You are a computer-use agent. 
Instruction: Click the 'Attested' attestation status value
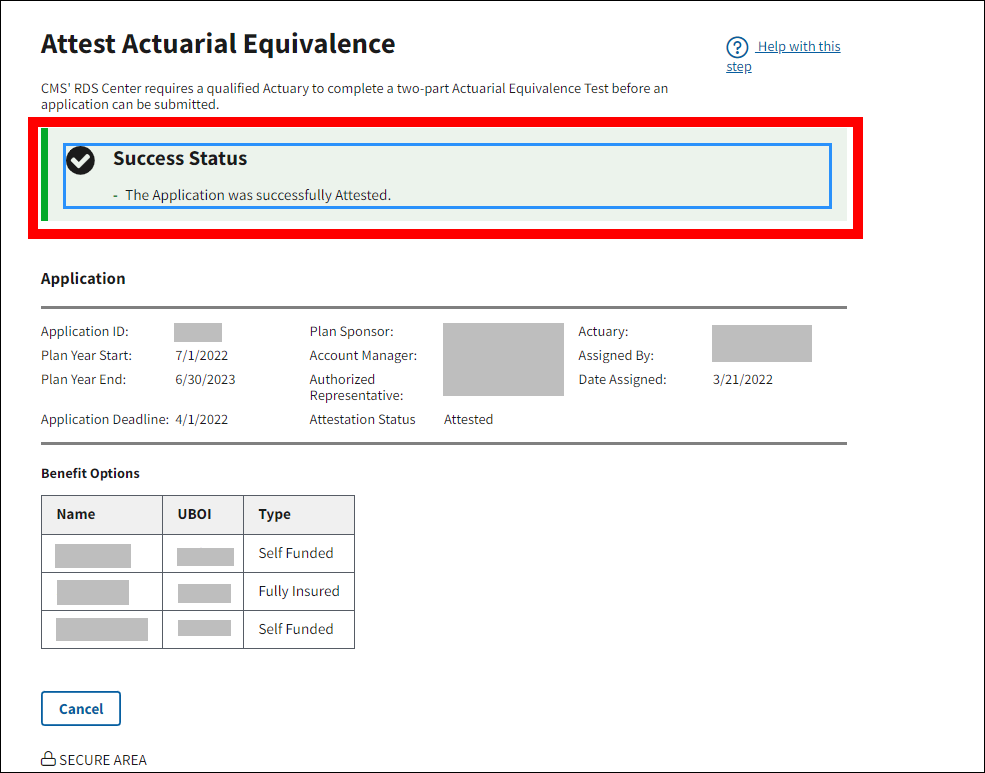[x=468, y=419]
